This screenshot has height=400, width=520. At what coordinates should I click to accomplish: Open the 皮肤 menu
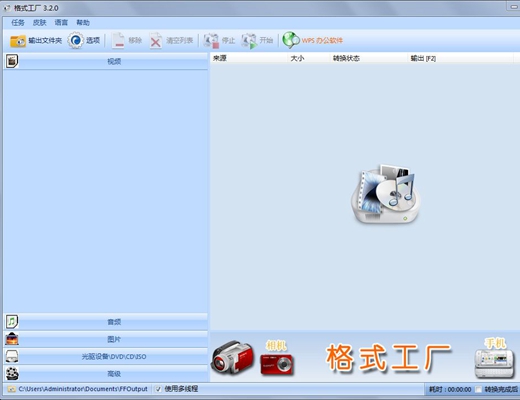[39, 23]
